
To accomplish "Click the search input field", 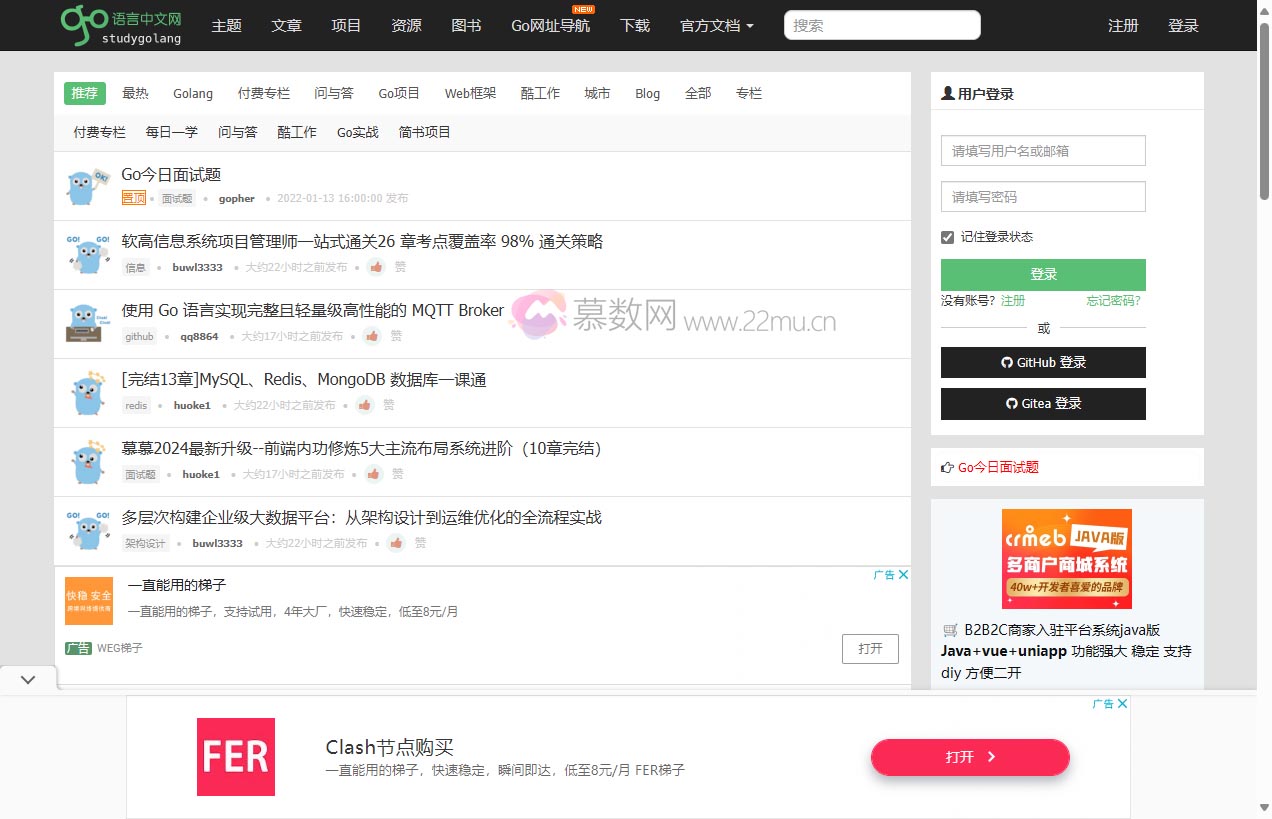I will [x=881, y=25].
